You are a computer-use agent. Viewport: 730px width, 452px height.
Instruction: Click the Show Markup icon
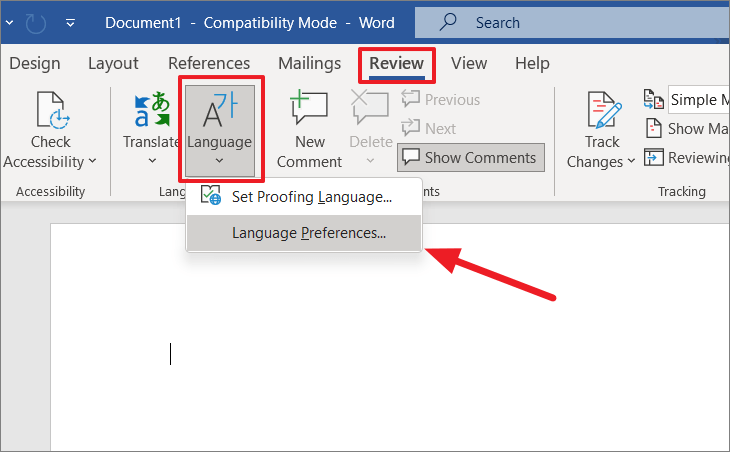[x=654, y=128]
